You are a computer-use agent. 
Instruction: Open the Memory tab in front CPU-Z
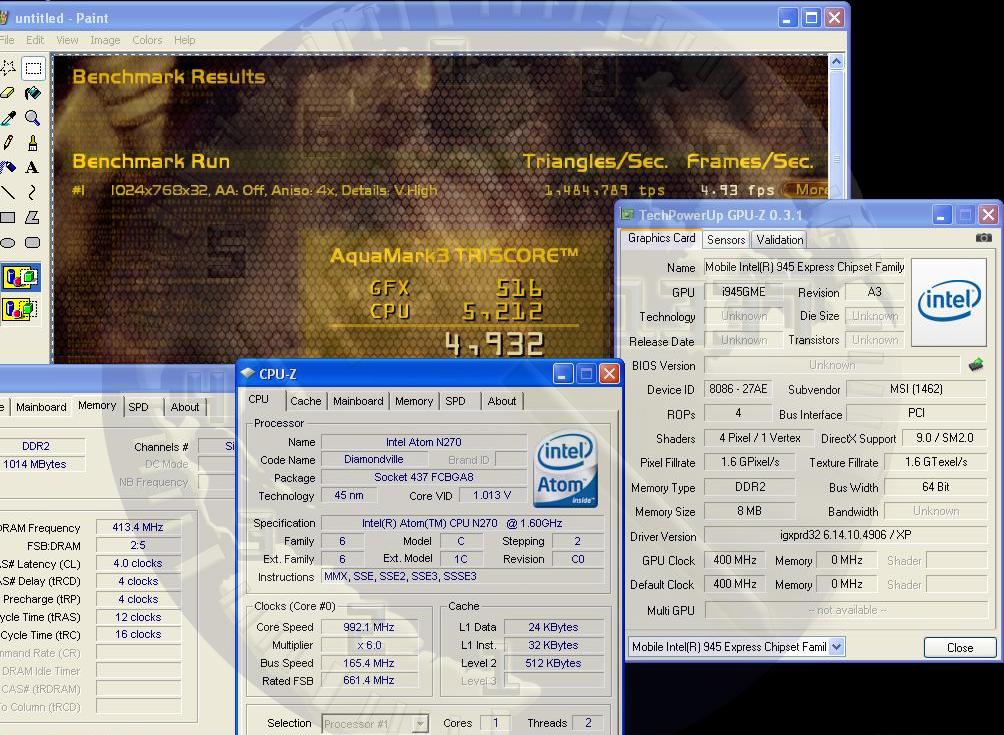tap(414, 401)
